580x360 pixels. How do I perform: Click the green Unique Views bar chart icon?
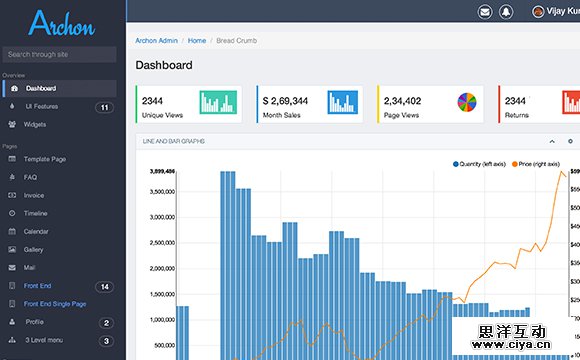point(218,102)
